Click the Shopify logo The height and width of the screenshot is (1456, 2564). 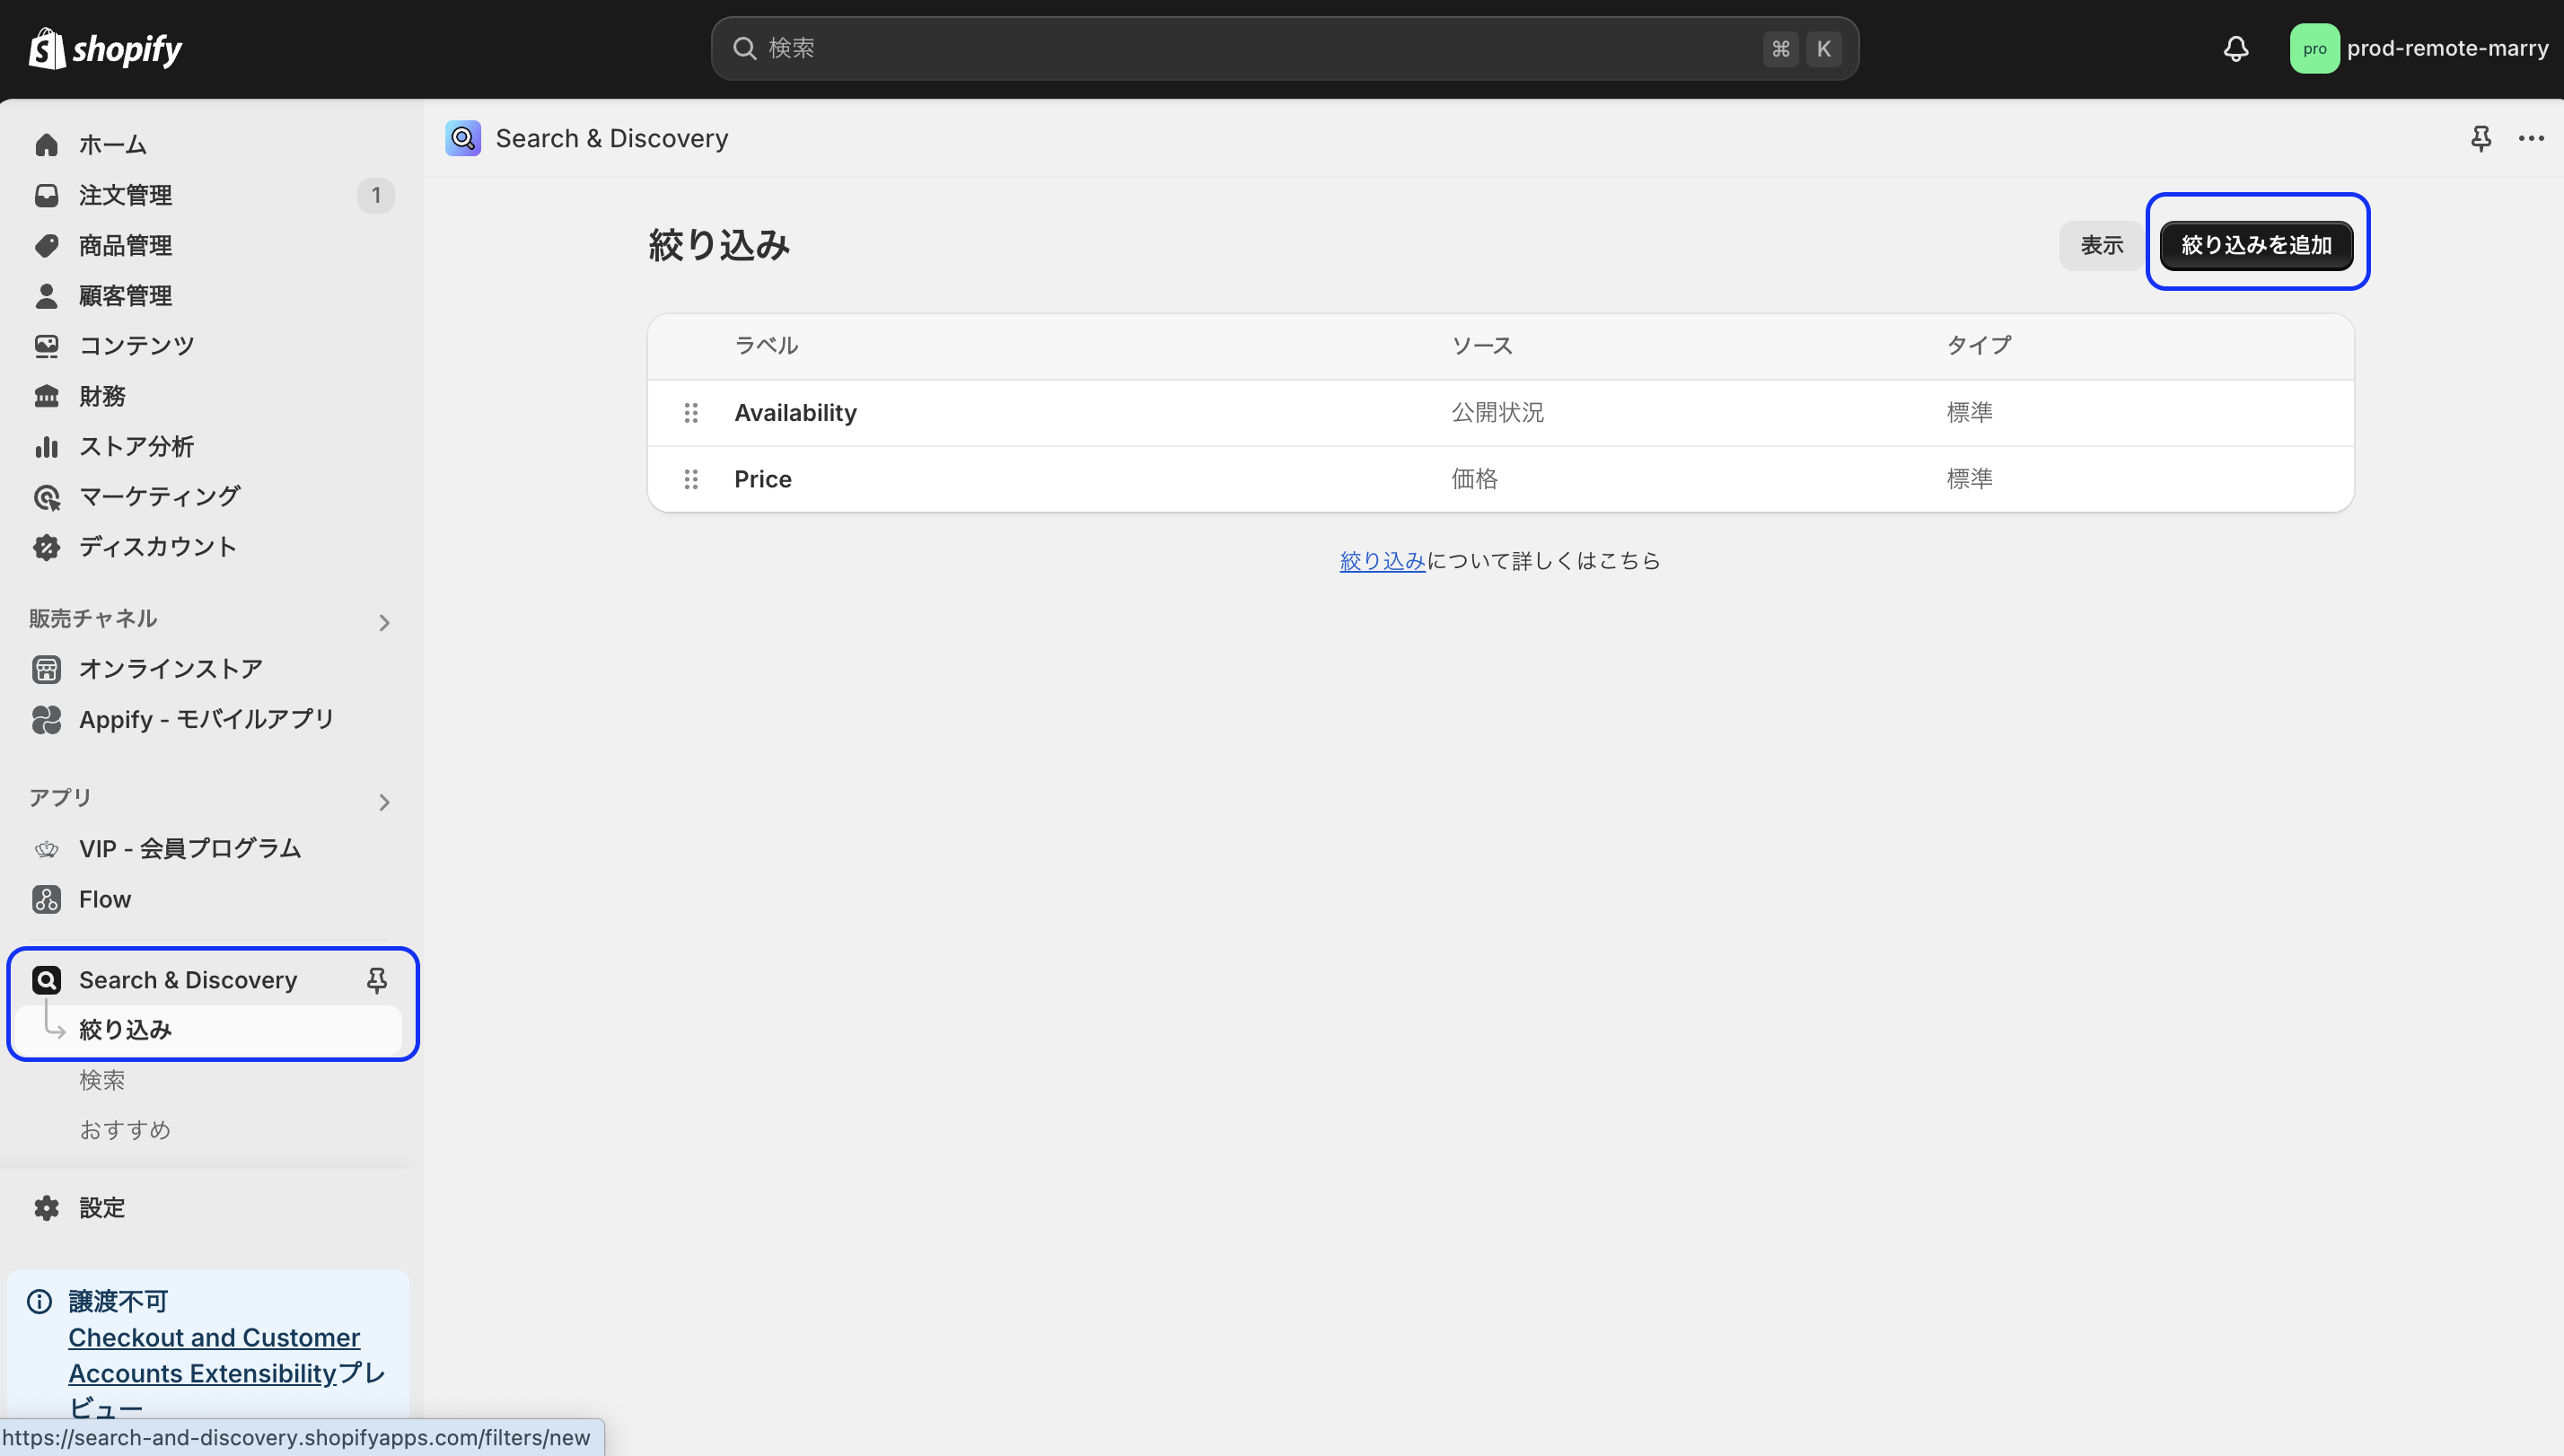click(105, 48)
